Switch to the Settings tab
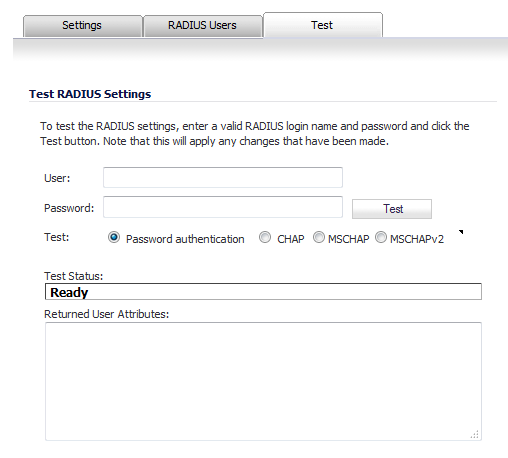This screenshot has height=458, width=508. (x=83, y=26)
